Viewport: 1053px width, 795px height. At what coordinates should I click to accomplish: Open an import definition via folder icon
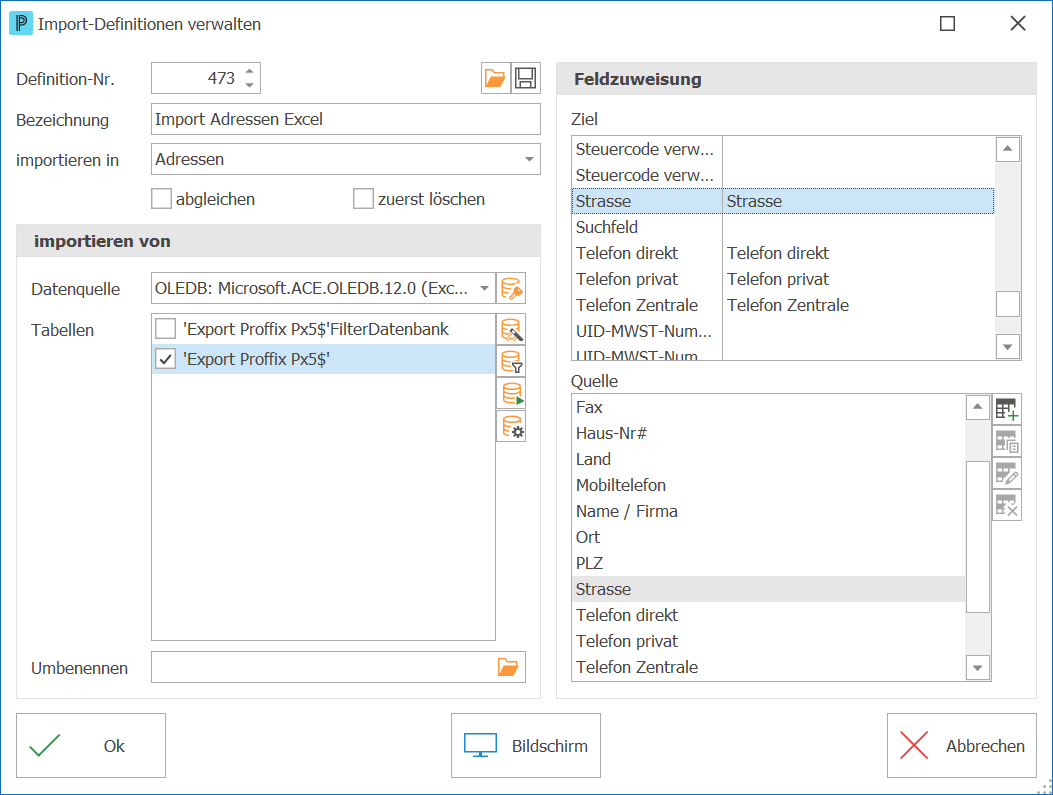pyautogui.click(x=496, y=79)
